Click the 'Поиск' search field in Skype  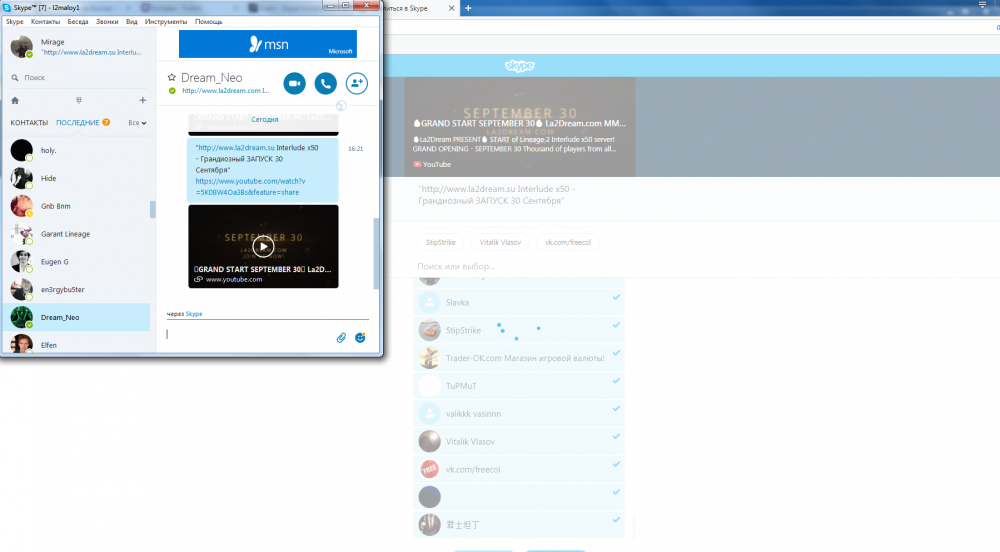point(80,77)
